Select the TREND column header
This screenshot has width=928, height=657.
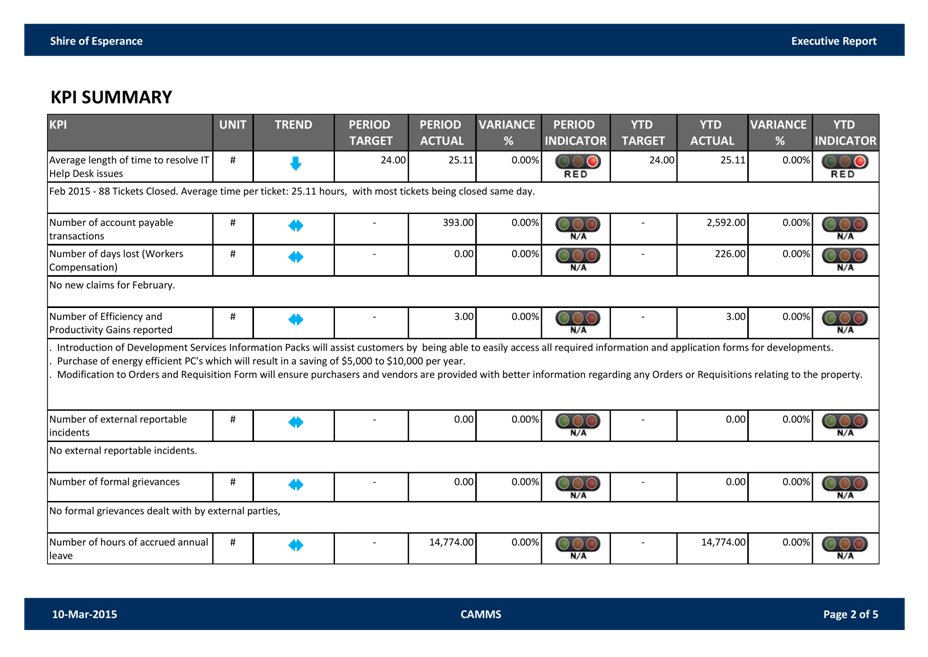tap(294, 125)
